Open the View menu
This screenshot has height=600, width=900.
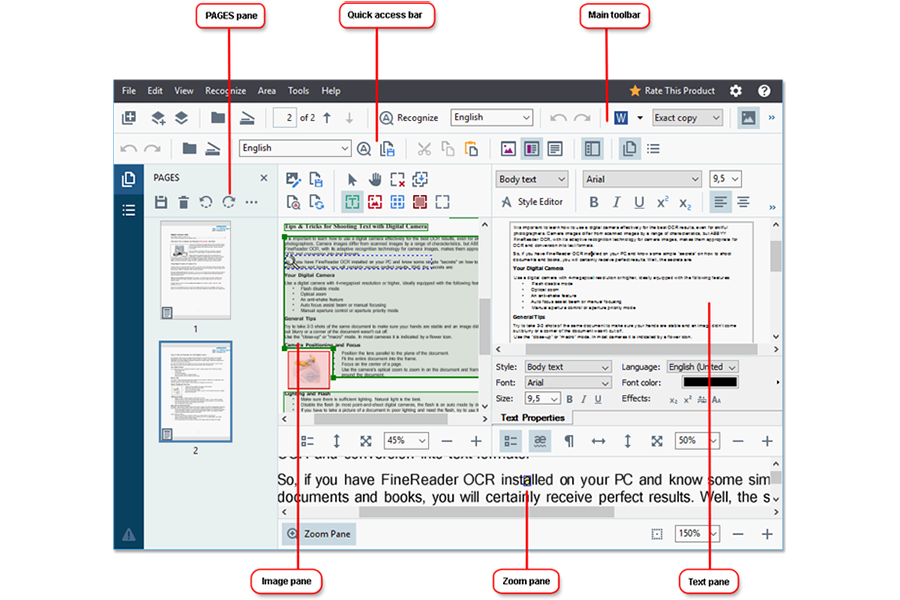184,91
